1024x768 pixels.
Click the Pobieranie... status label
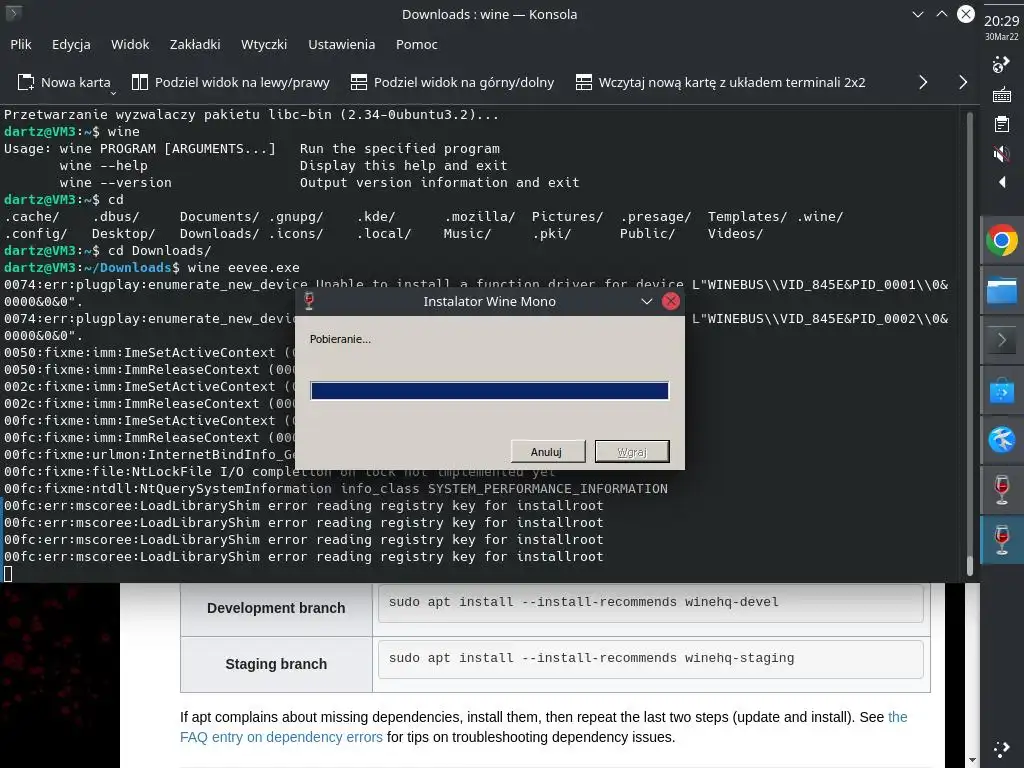(340, 339)
